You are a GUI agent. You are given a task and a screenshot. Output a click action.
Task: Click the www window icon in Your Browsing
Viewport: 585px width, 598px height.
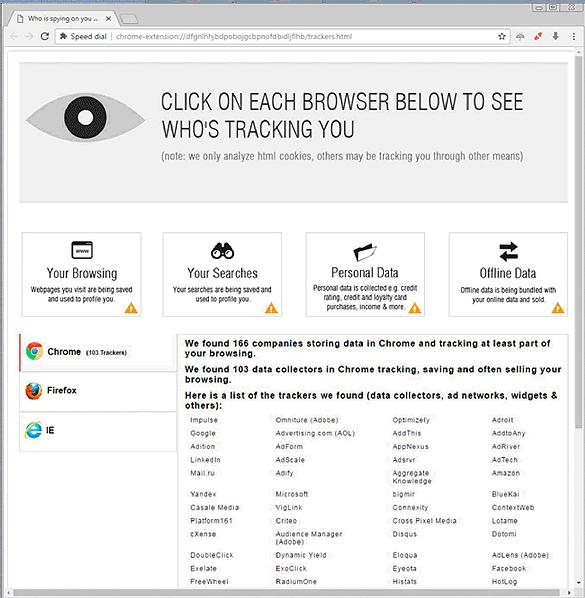[x=82, y=250]
